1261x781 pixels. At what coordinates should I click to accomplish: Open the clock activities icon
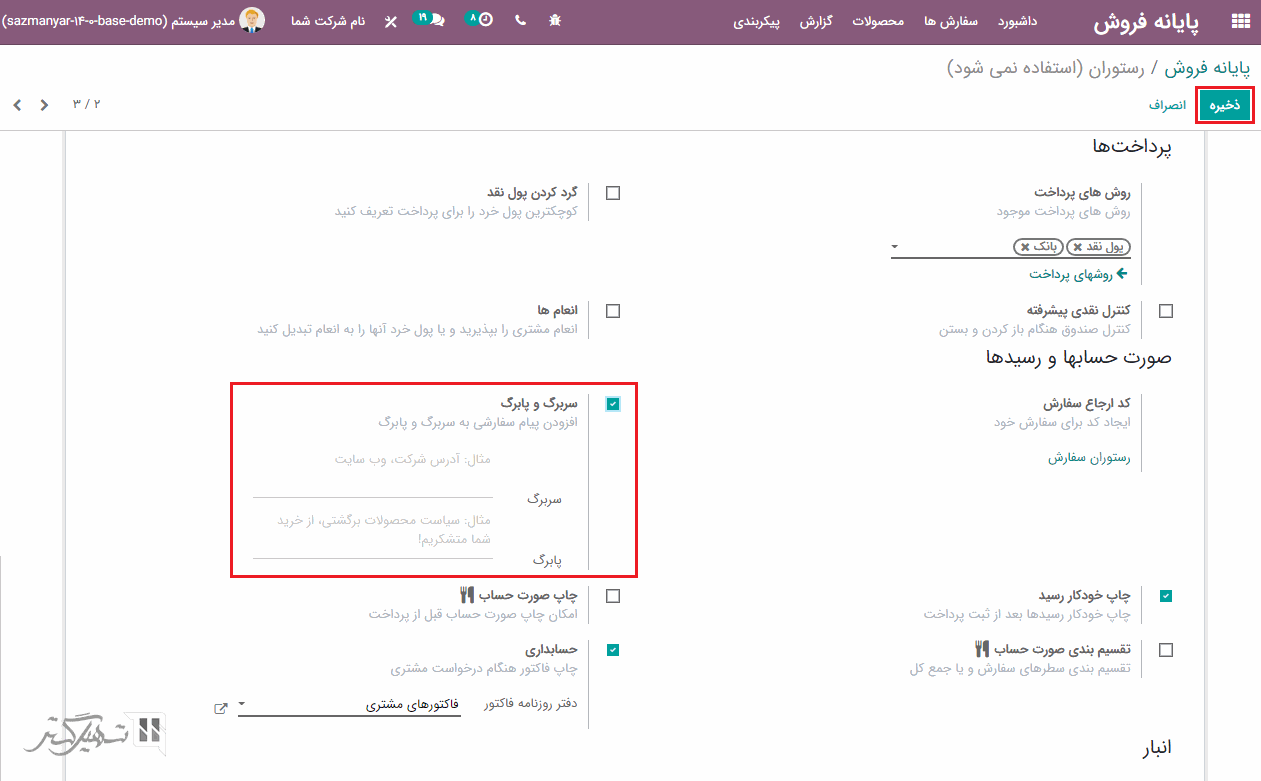coord(480,20)
